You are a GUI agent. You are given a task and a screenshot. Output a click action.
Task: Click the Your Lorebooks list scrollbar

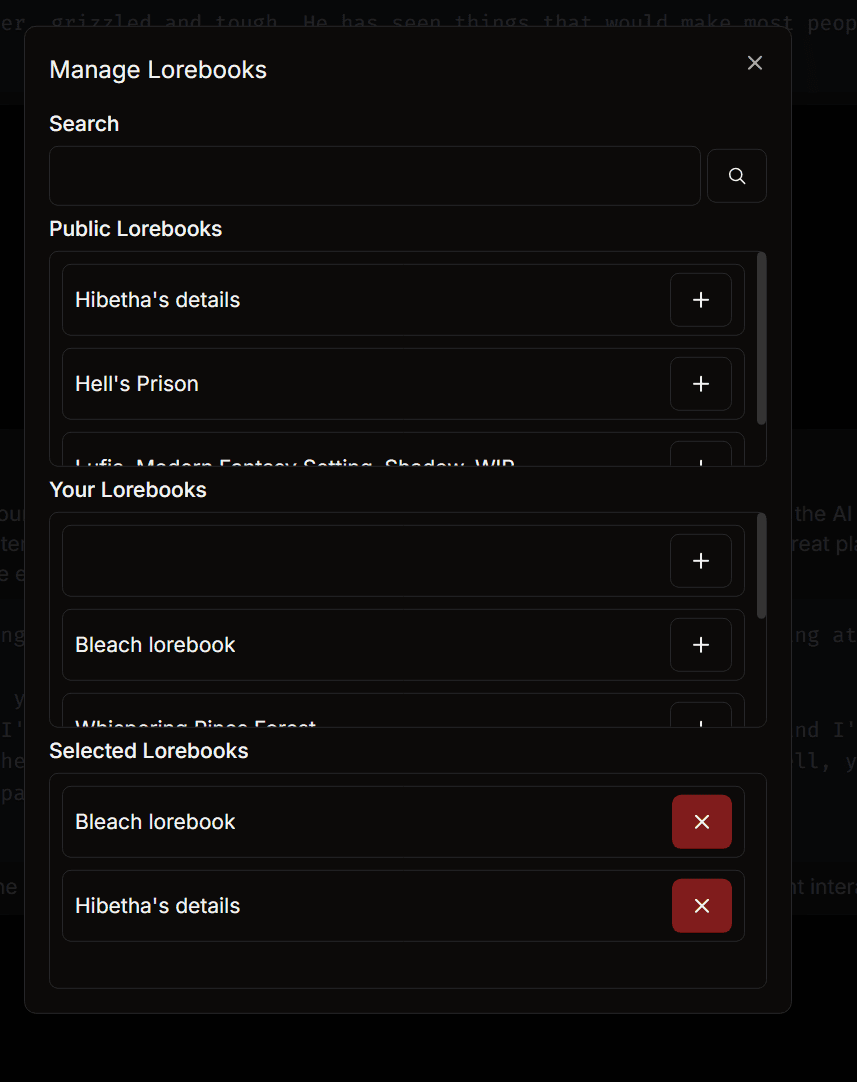pos(762,566)
